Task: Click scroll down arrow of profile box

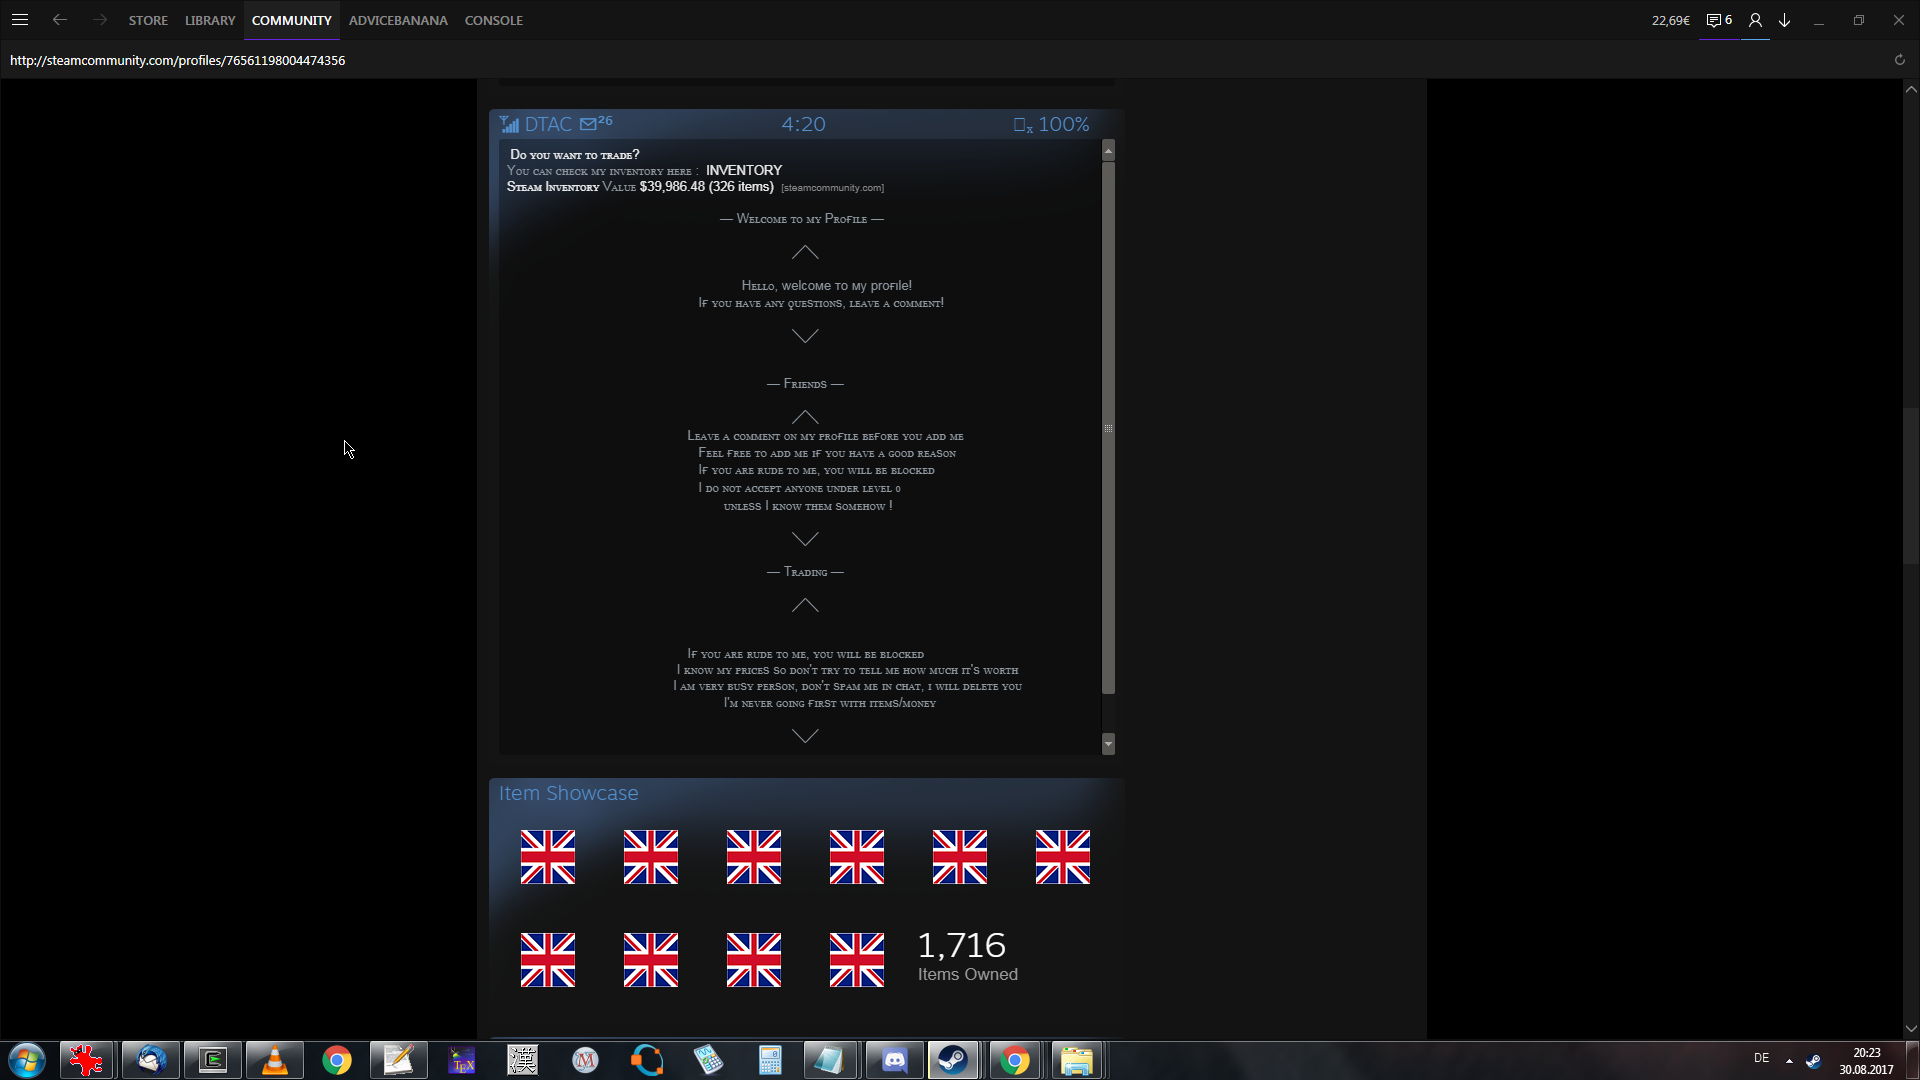Action: [x=1108, y=744]
